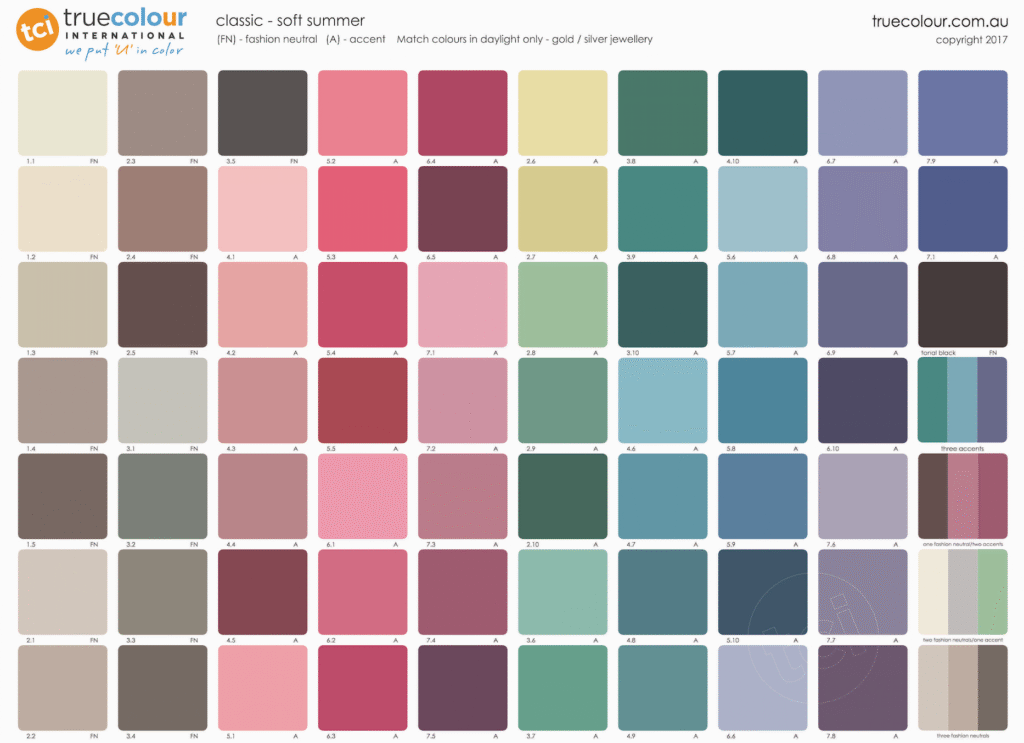Select the dark plum swatch 7.5
Viewport: 1024px width, 743px height.
click(462, 688)
